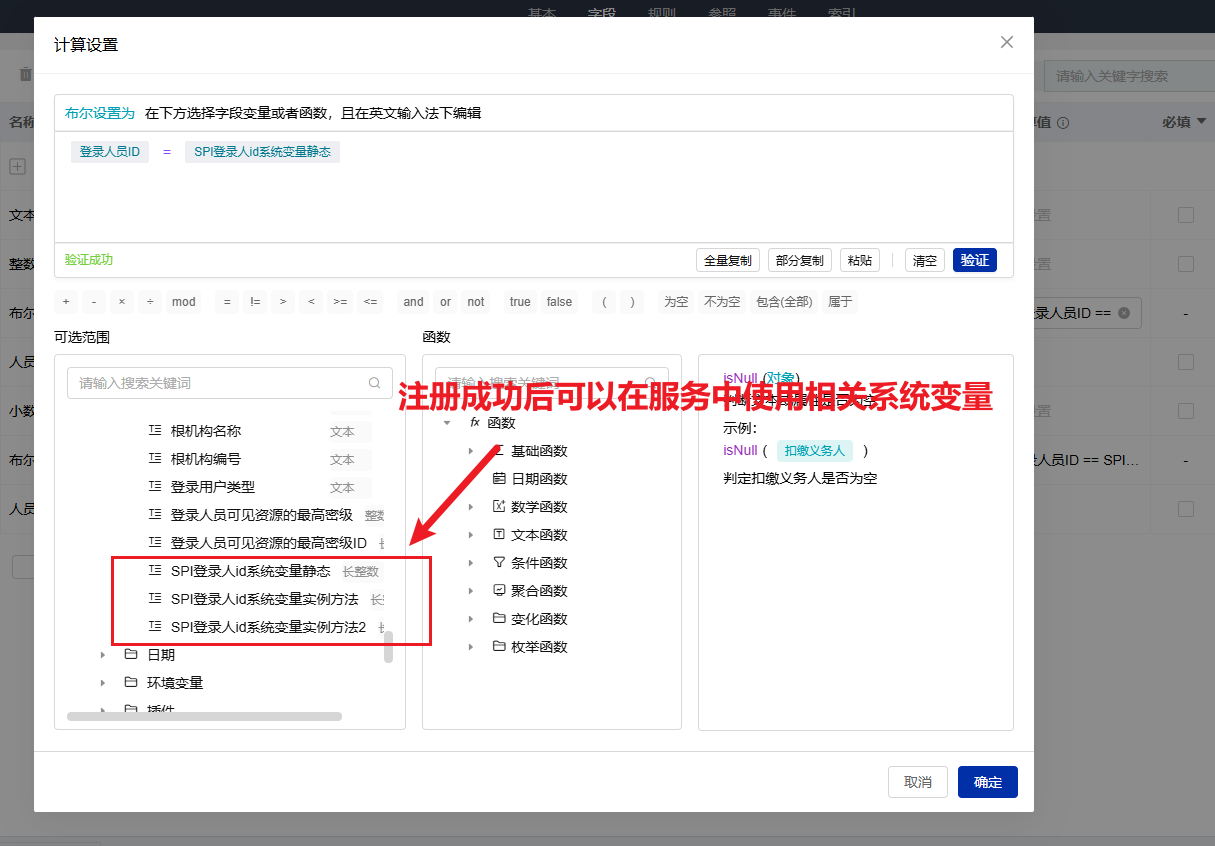Click the 聚合函数 icon

pyautogui.click(x=499, y=591)
